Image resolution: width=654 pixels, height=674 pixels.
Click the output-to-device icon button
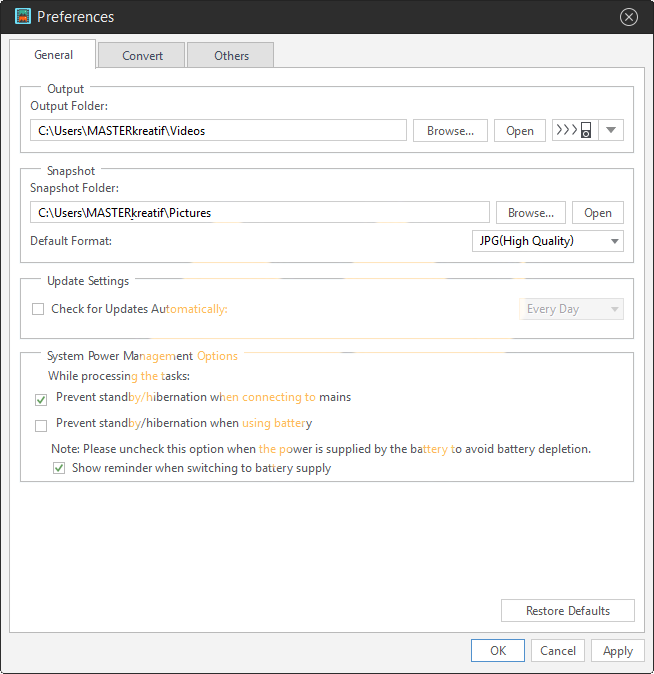coord(575,130)
